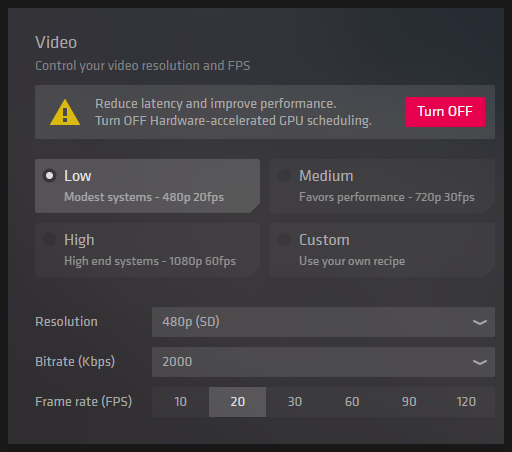Select the Low preset radio button

[50, 176]
